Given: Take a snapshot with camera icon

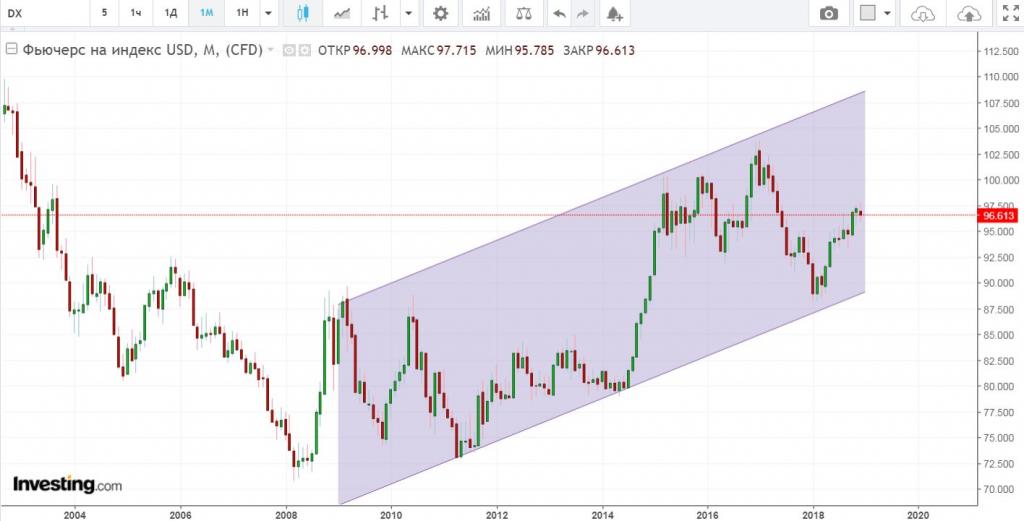Looking at the screenshot, I should pos(829,14).
